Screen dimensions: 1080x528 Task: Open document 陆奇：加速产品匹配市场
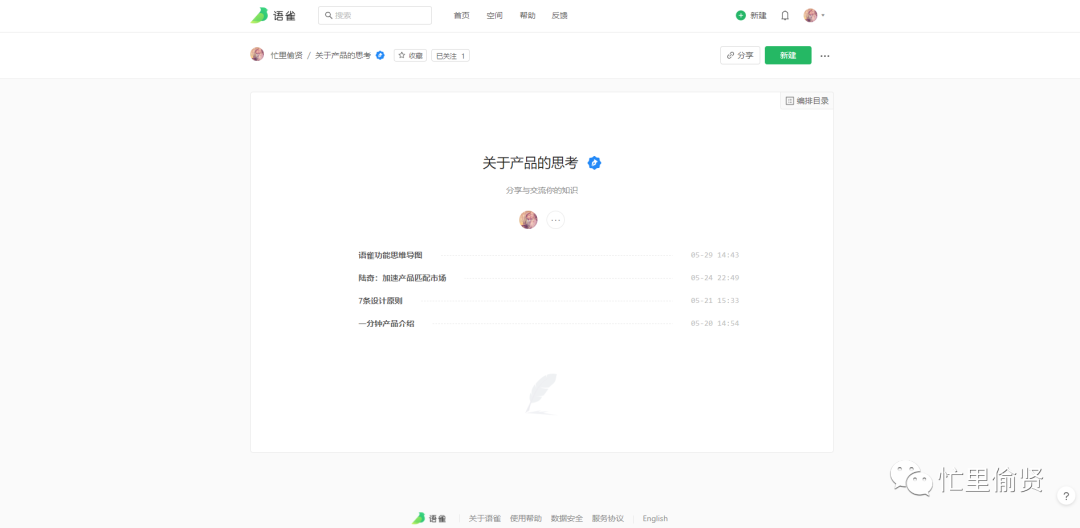pyautogui.click(x=402, y=277)
